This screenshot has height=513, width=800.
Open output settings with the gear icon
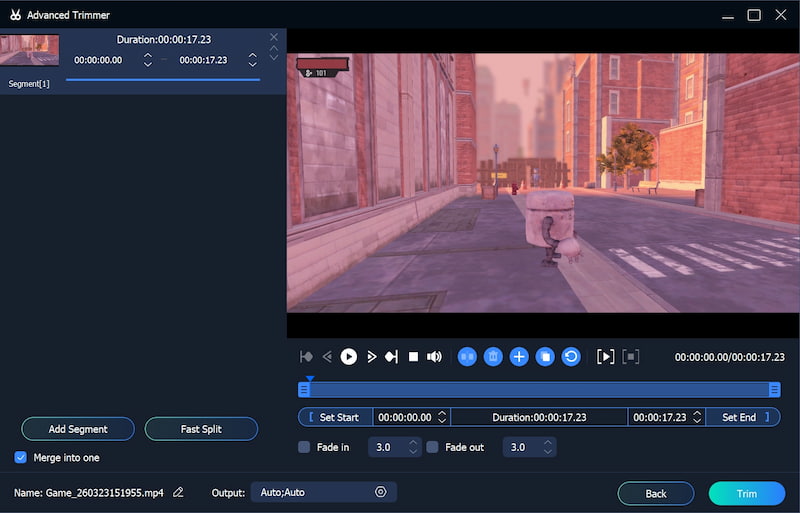click(380, 492)
